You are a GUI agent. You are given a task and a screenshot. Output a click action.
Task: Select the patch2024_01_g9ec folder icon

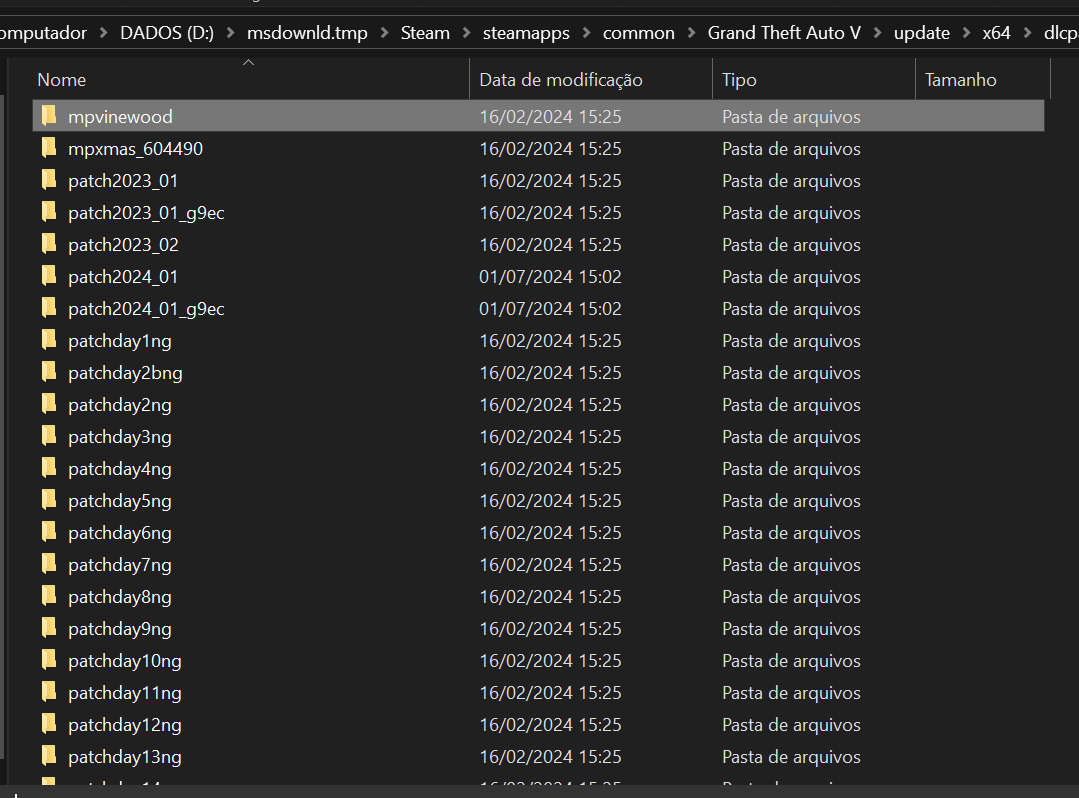[x=49, y=309]
